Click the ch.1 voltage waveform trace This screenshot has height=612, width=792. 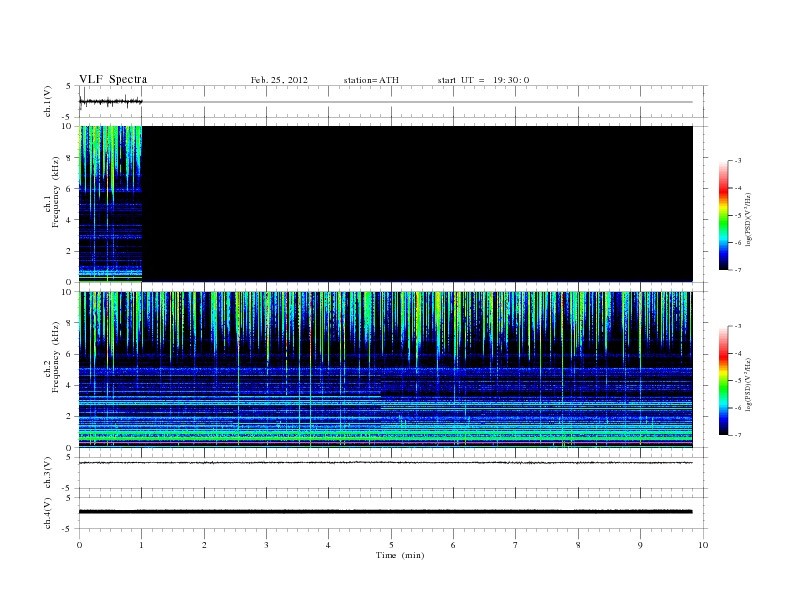(x=111, y=101)
